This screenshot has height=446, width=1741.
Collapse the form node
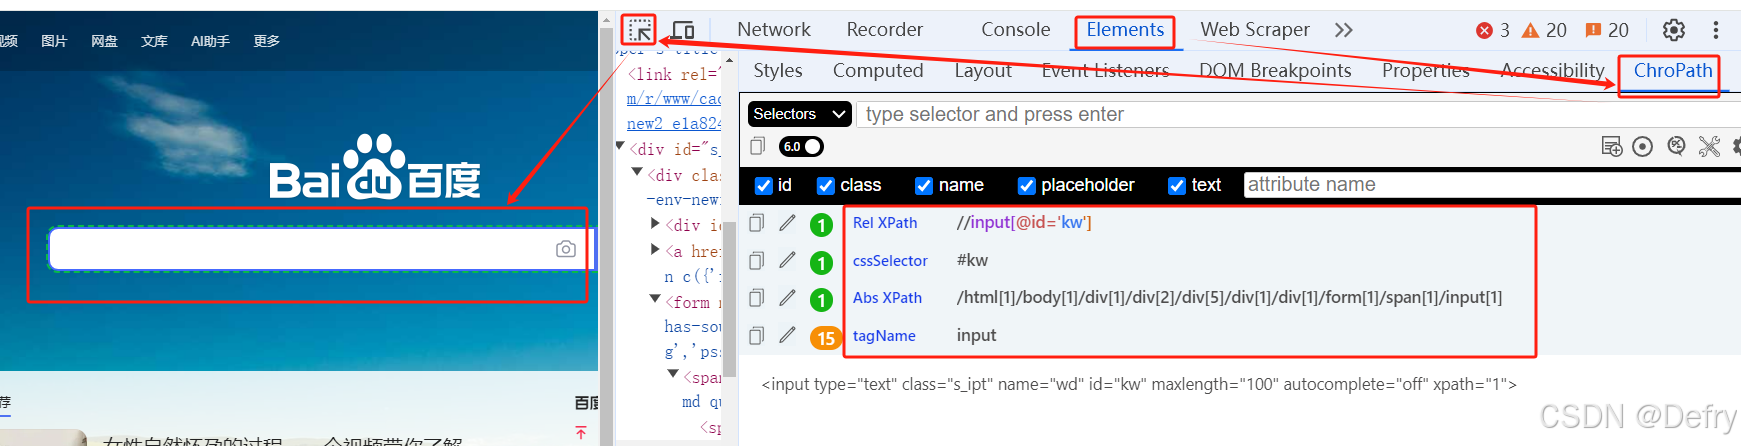pyautogui.click(x=655, y=299)
